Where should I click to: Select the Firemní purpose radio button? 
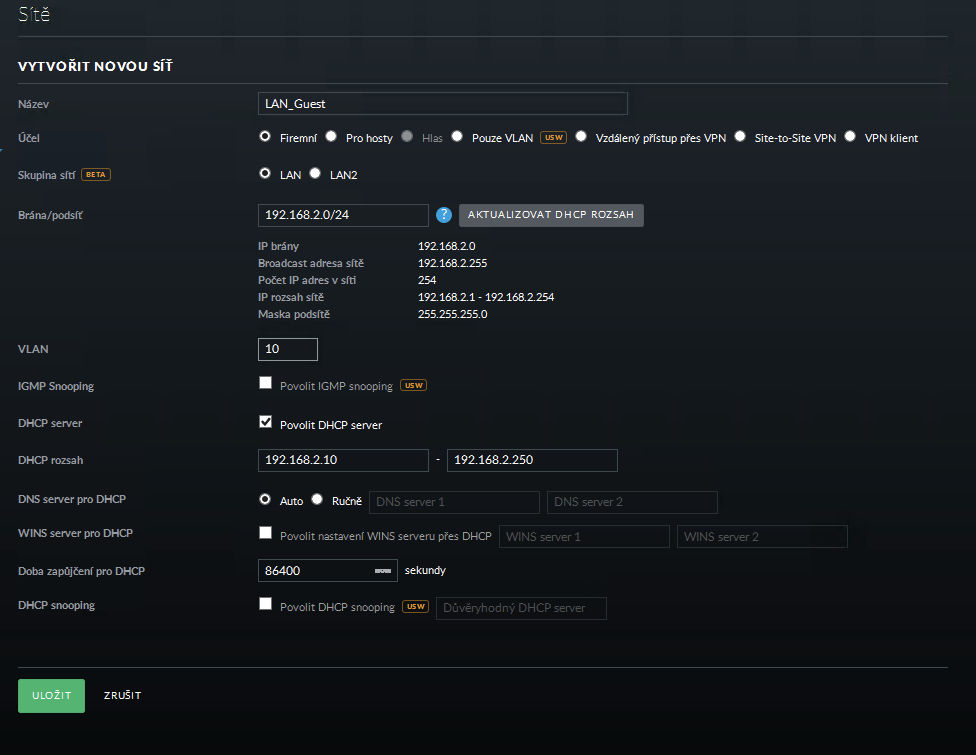click(x=265, y=137)
